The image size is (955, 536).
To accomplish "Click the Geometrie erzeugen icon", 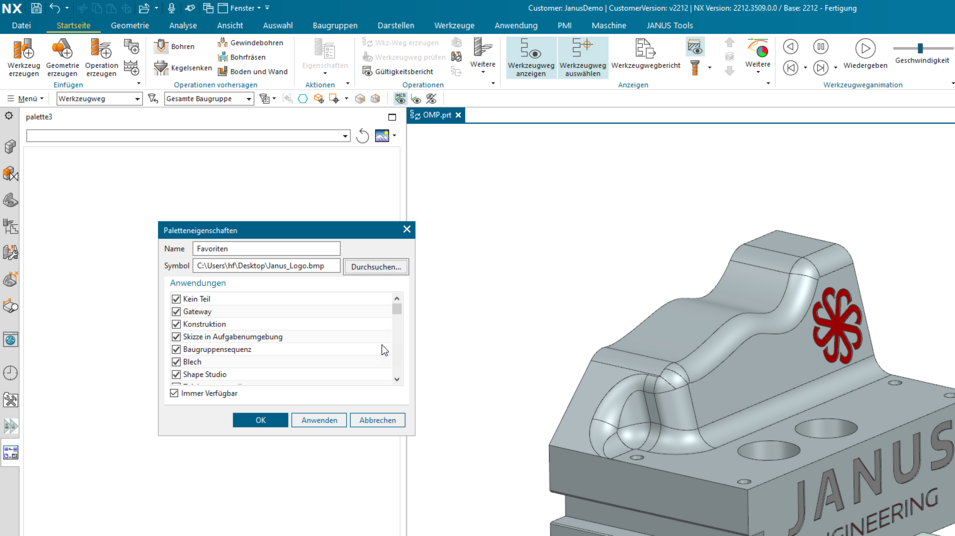I will 62,57.
